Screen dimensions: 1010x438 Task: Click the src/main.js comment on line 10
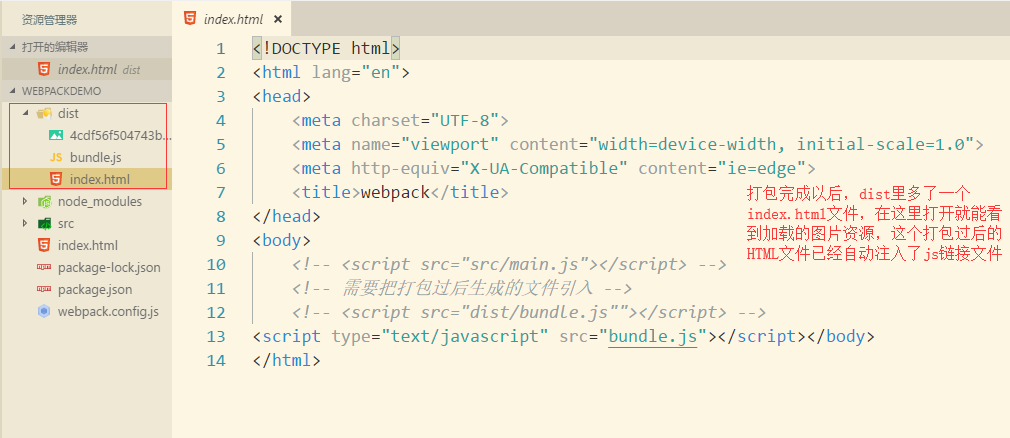click(x=510, y=264)
